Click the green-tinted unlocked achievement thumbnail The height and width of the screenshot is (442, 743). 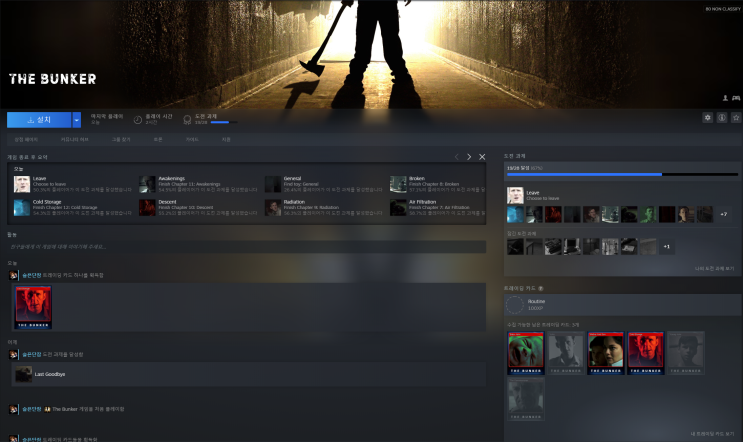point(648,214)
